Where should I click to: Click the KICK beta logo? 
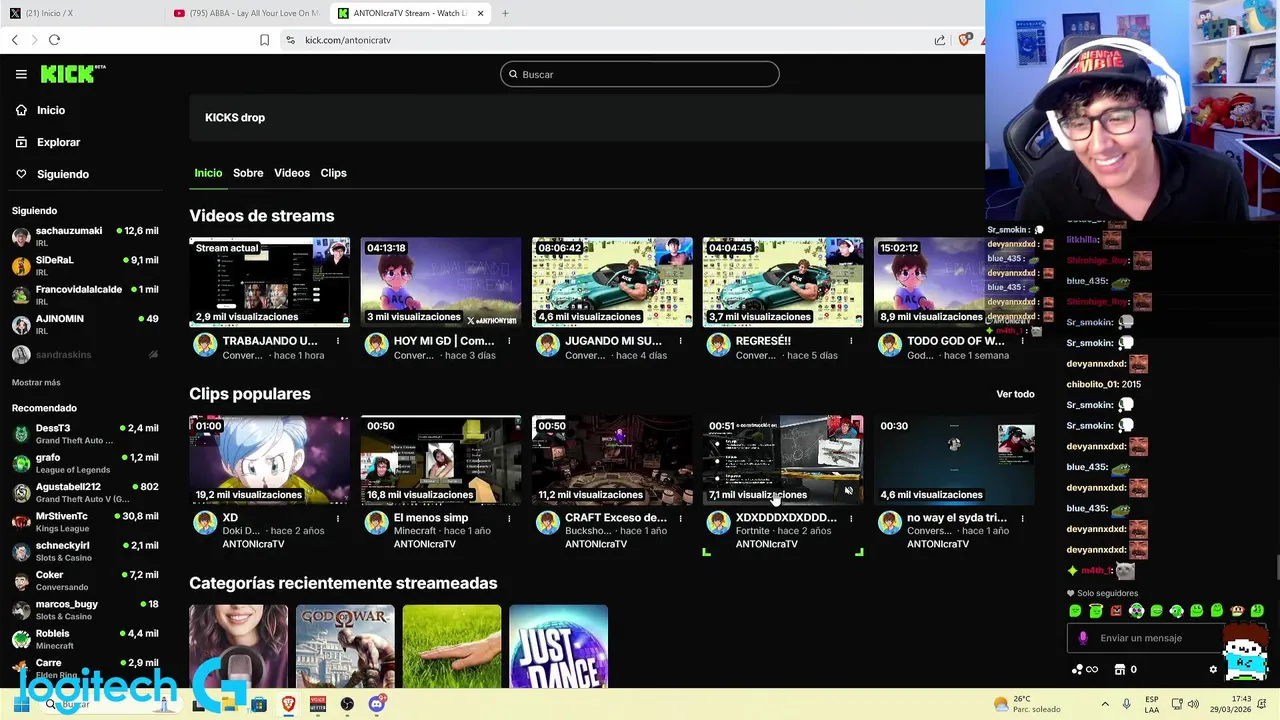point(73,74)
